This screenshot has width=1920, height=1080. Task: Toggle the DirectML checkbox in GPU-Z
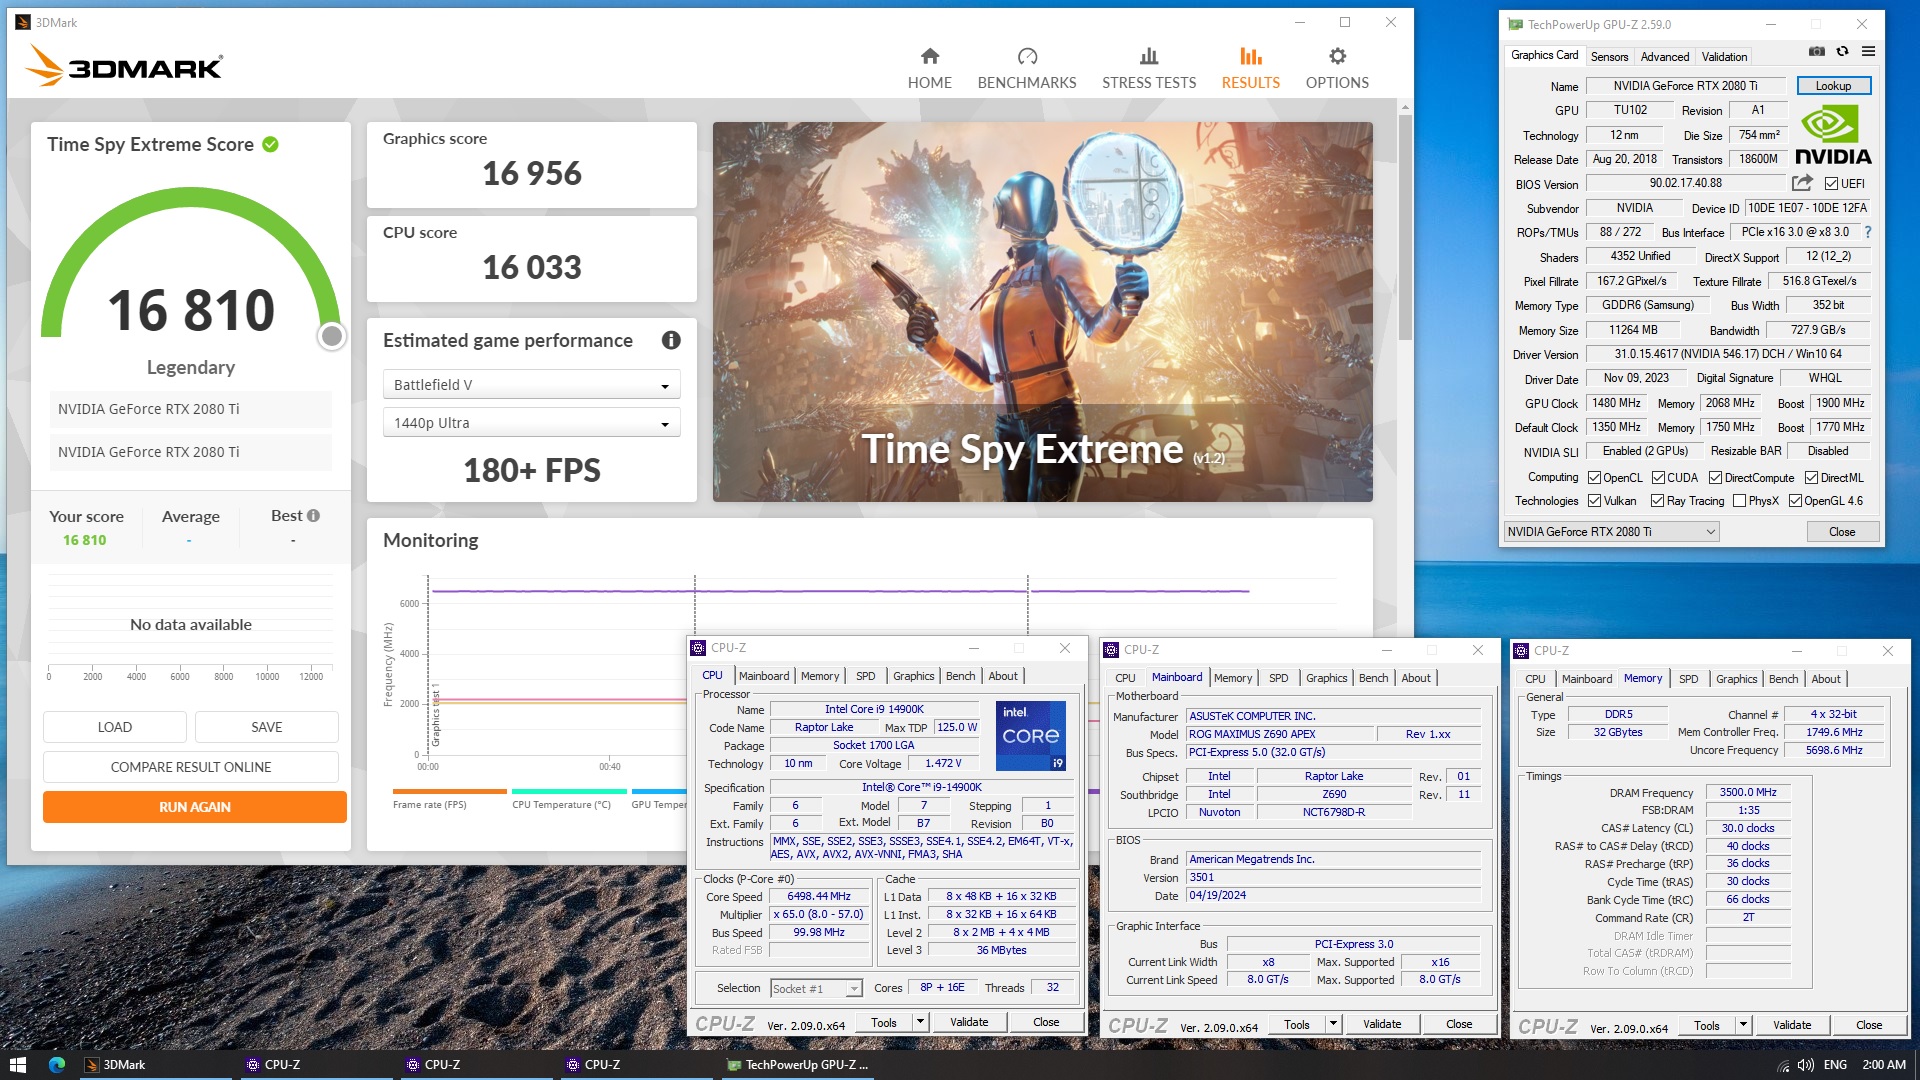[1811, 478]
